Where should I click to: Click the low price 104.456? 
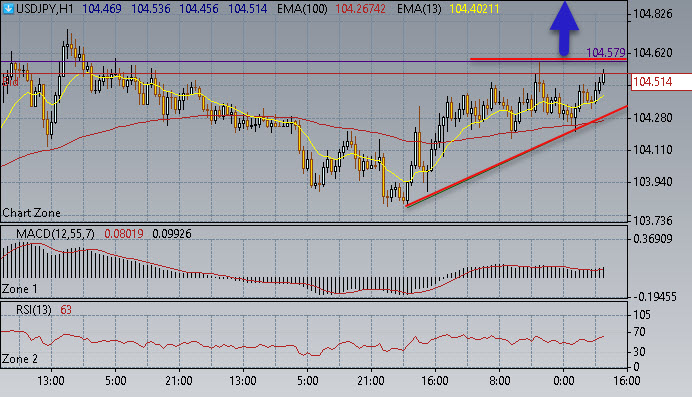199,9
